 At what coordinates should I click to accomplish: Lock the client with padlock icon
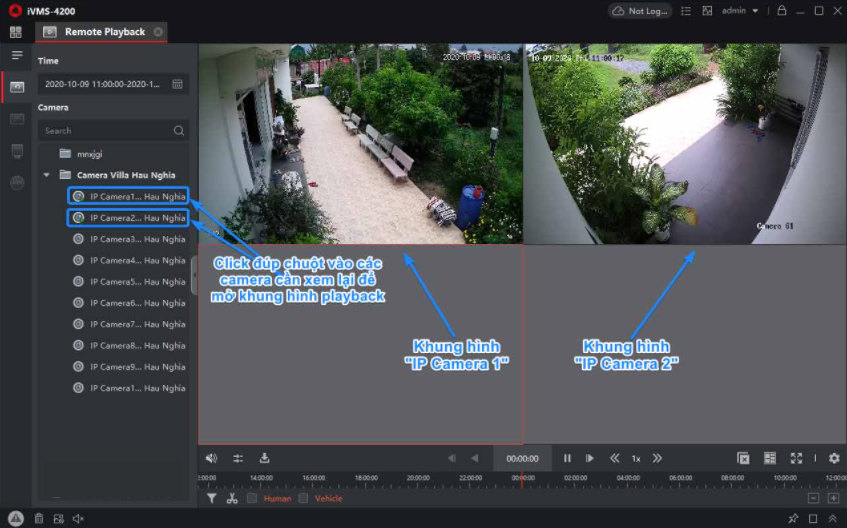[x=782, y=10]
